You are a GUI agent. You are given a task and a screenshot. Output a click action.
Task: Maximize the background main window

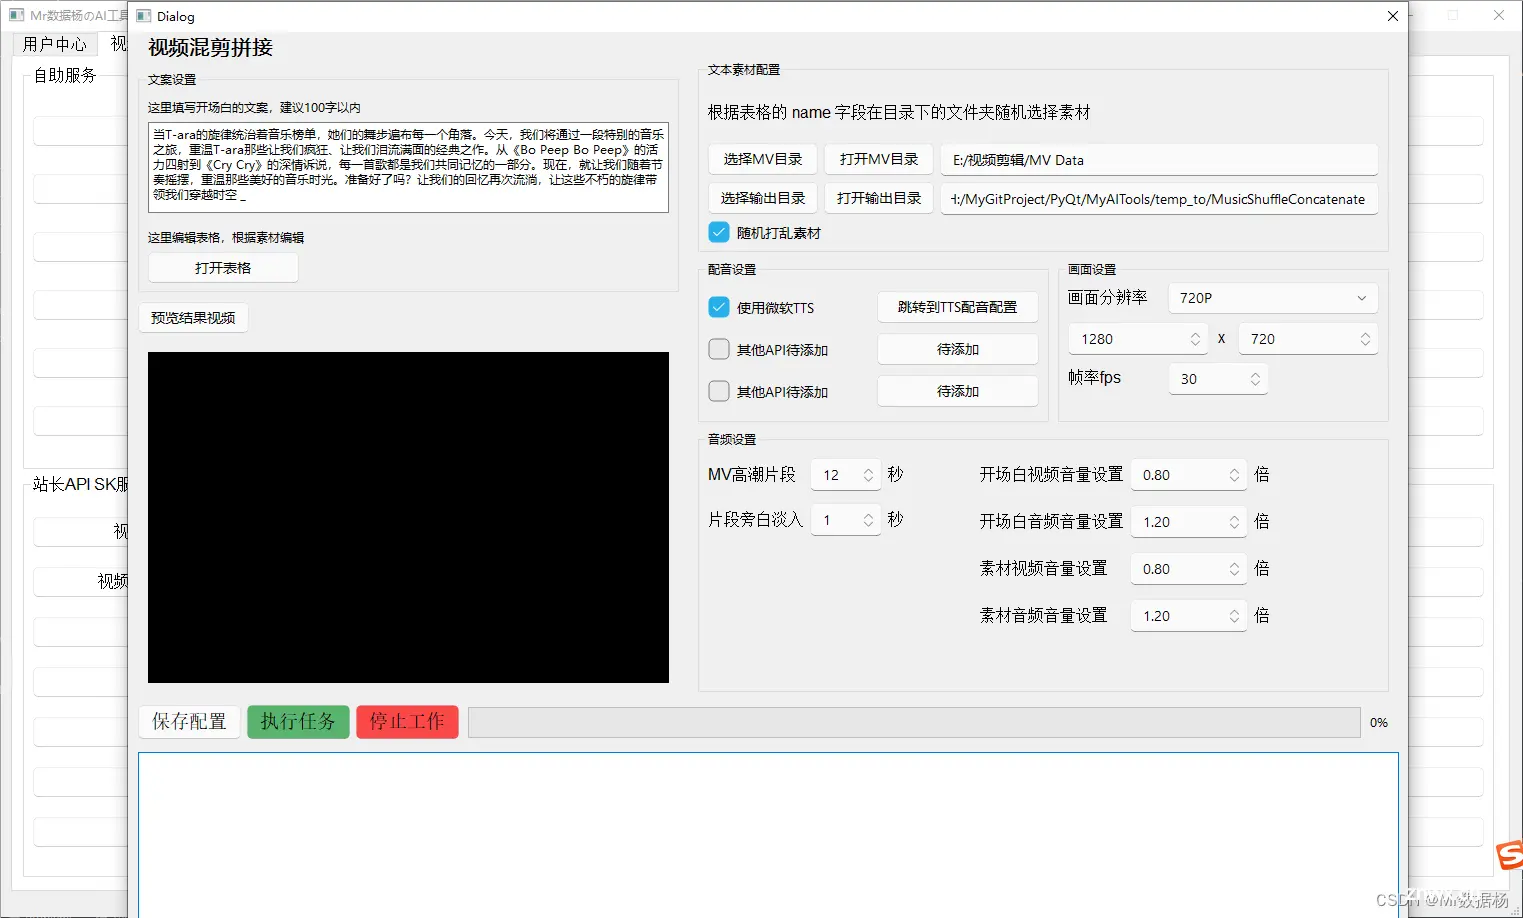coord(1453,15)
